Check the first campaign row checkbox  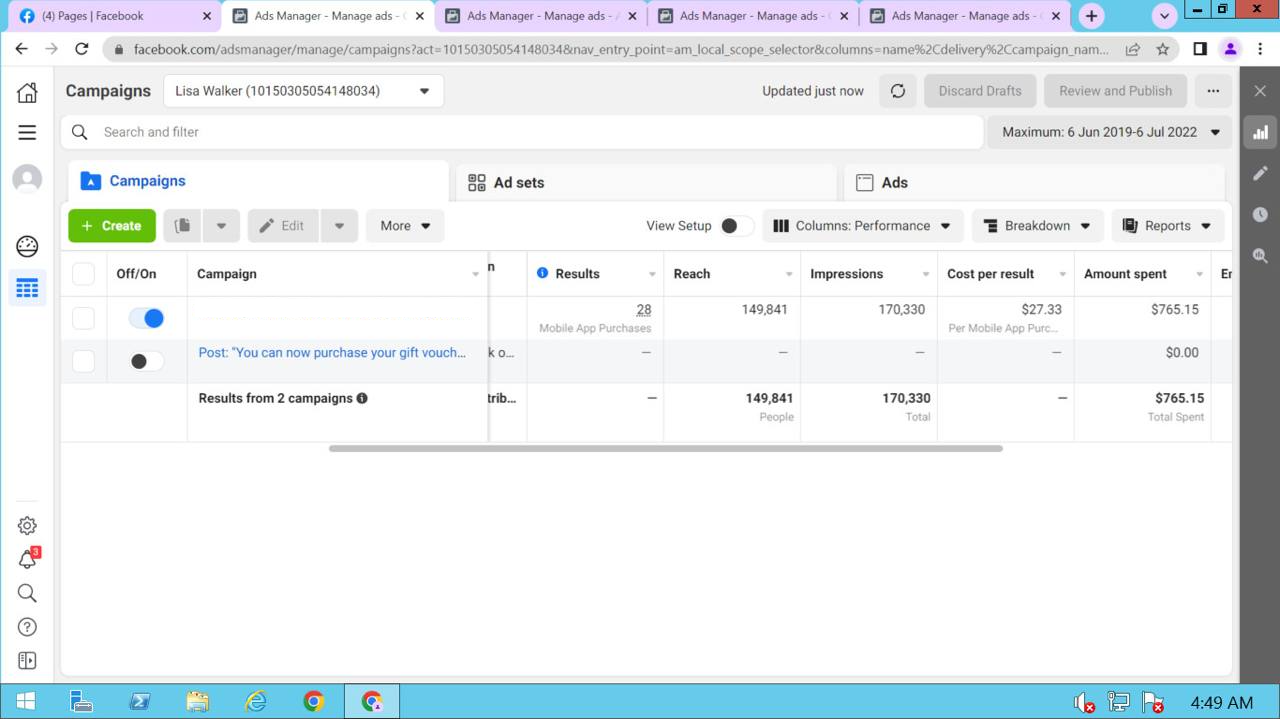point(84,318)
